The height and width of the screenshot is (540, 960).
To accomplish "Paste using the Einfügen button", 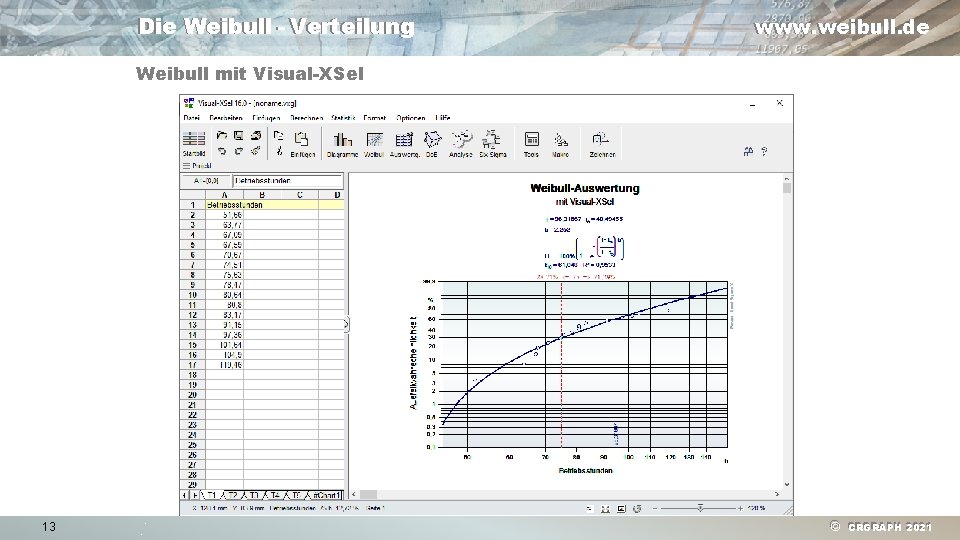I will tap(302, 144).
